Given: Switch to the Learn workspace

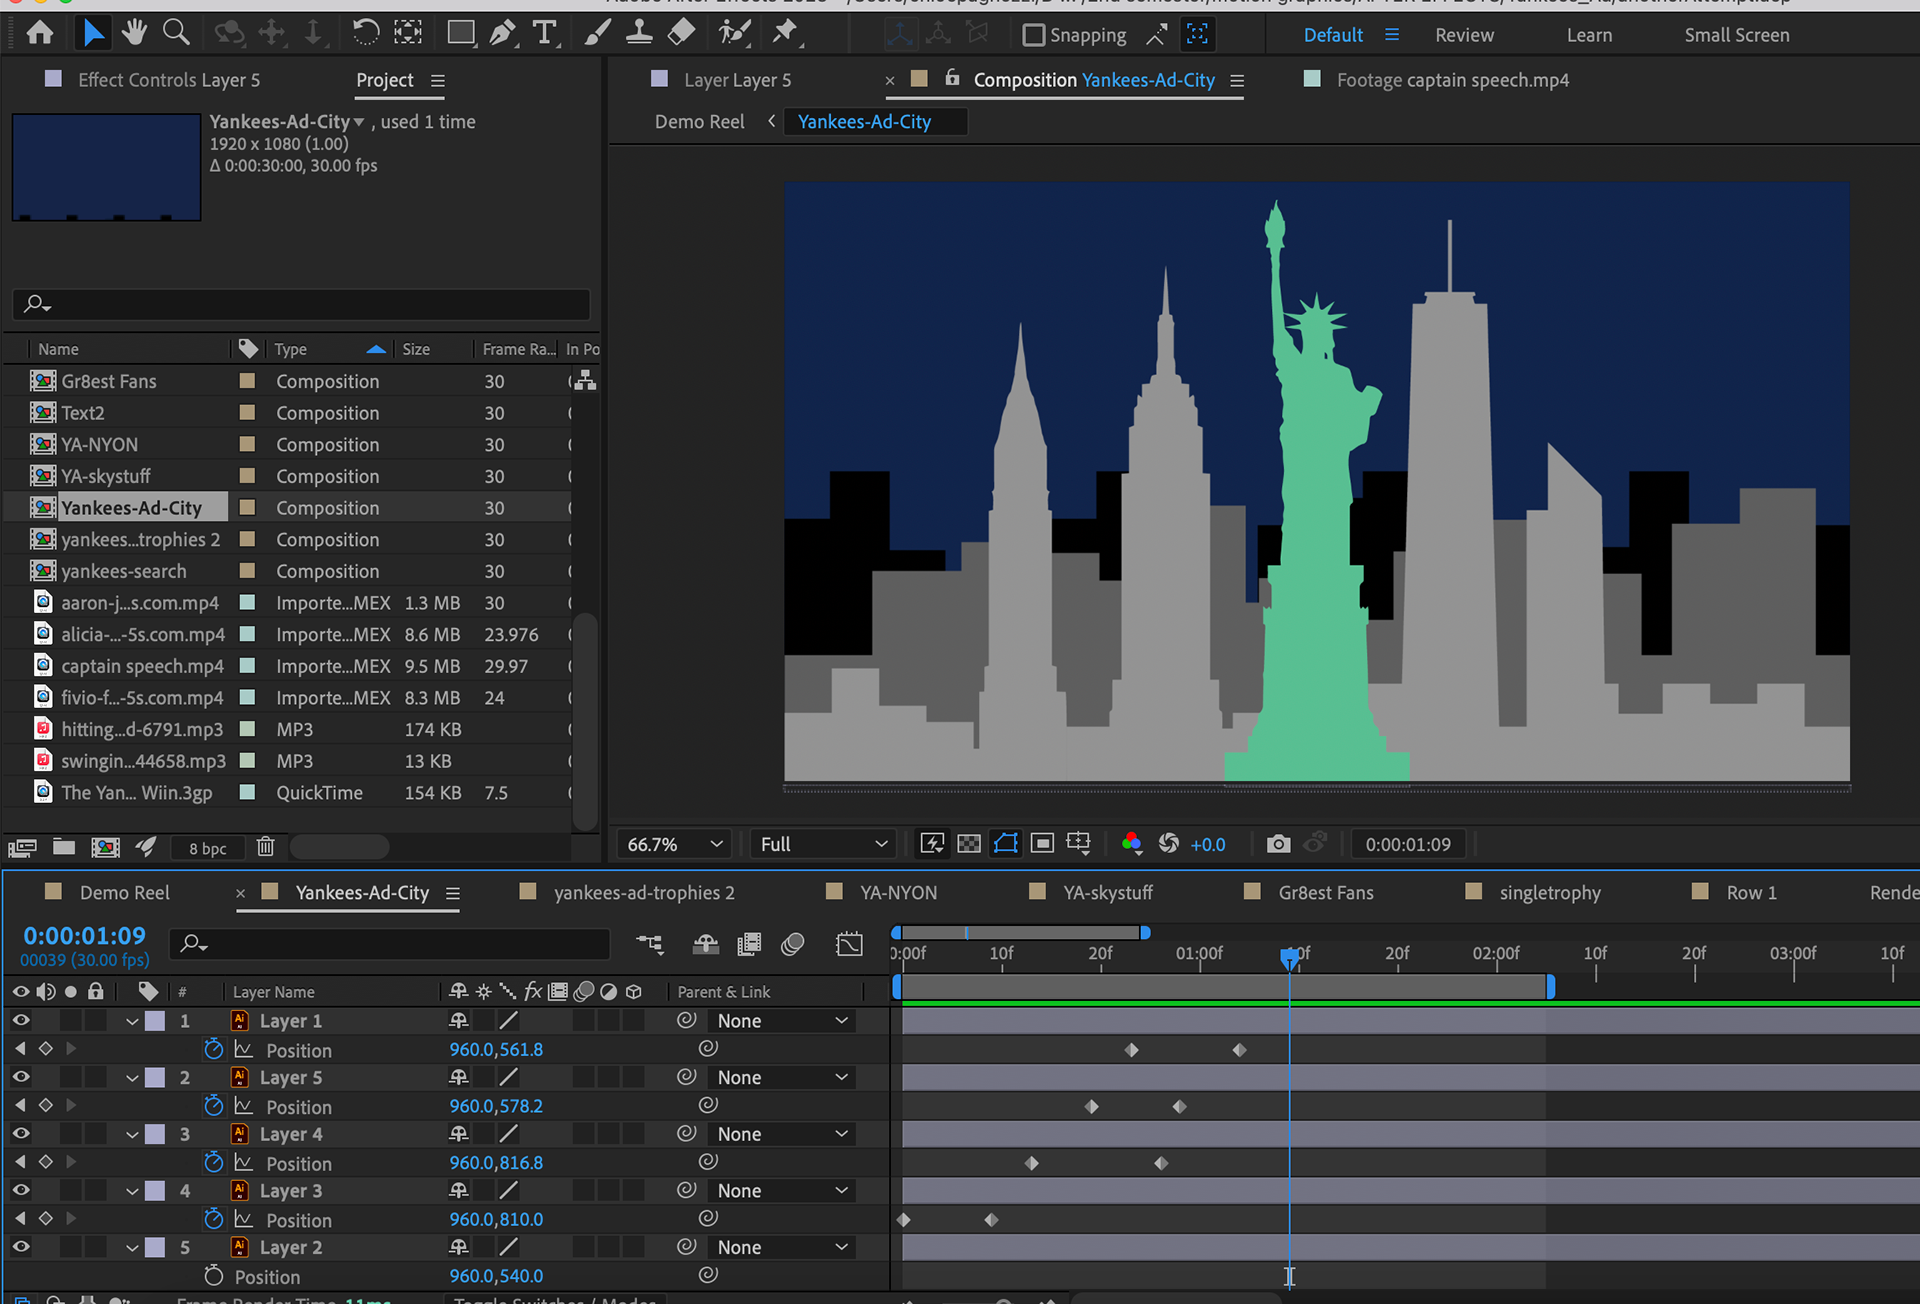Looking at the screenshot, I should click(x=1589, y=35).
